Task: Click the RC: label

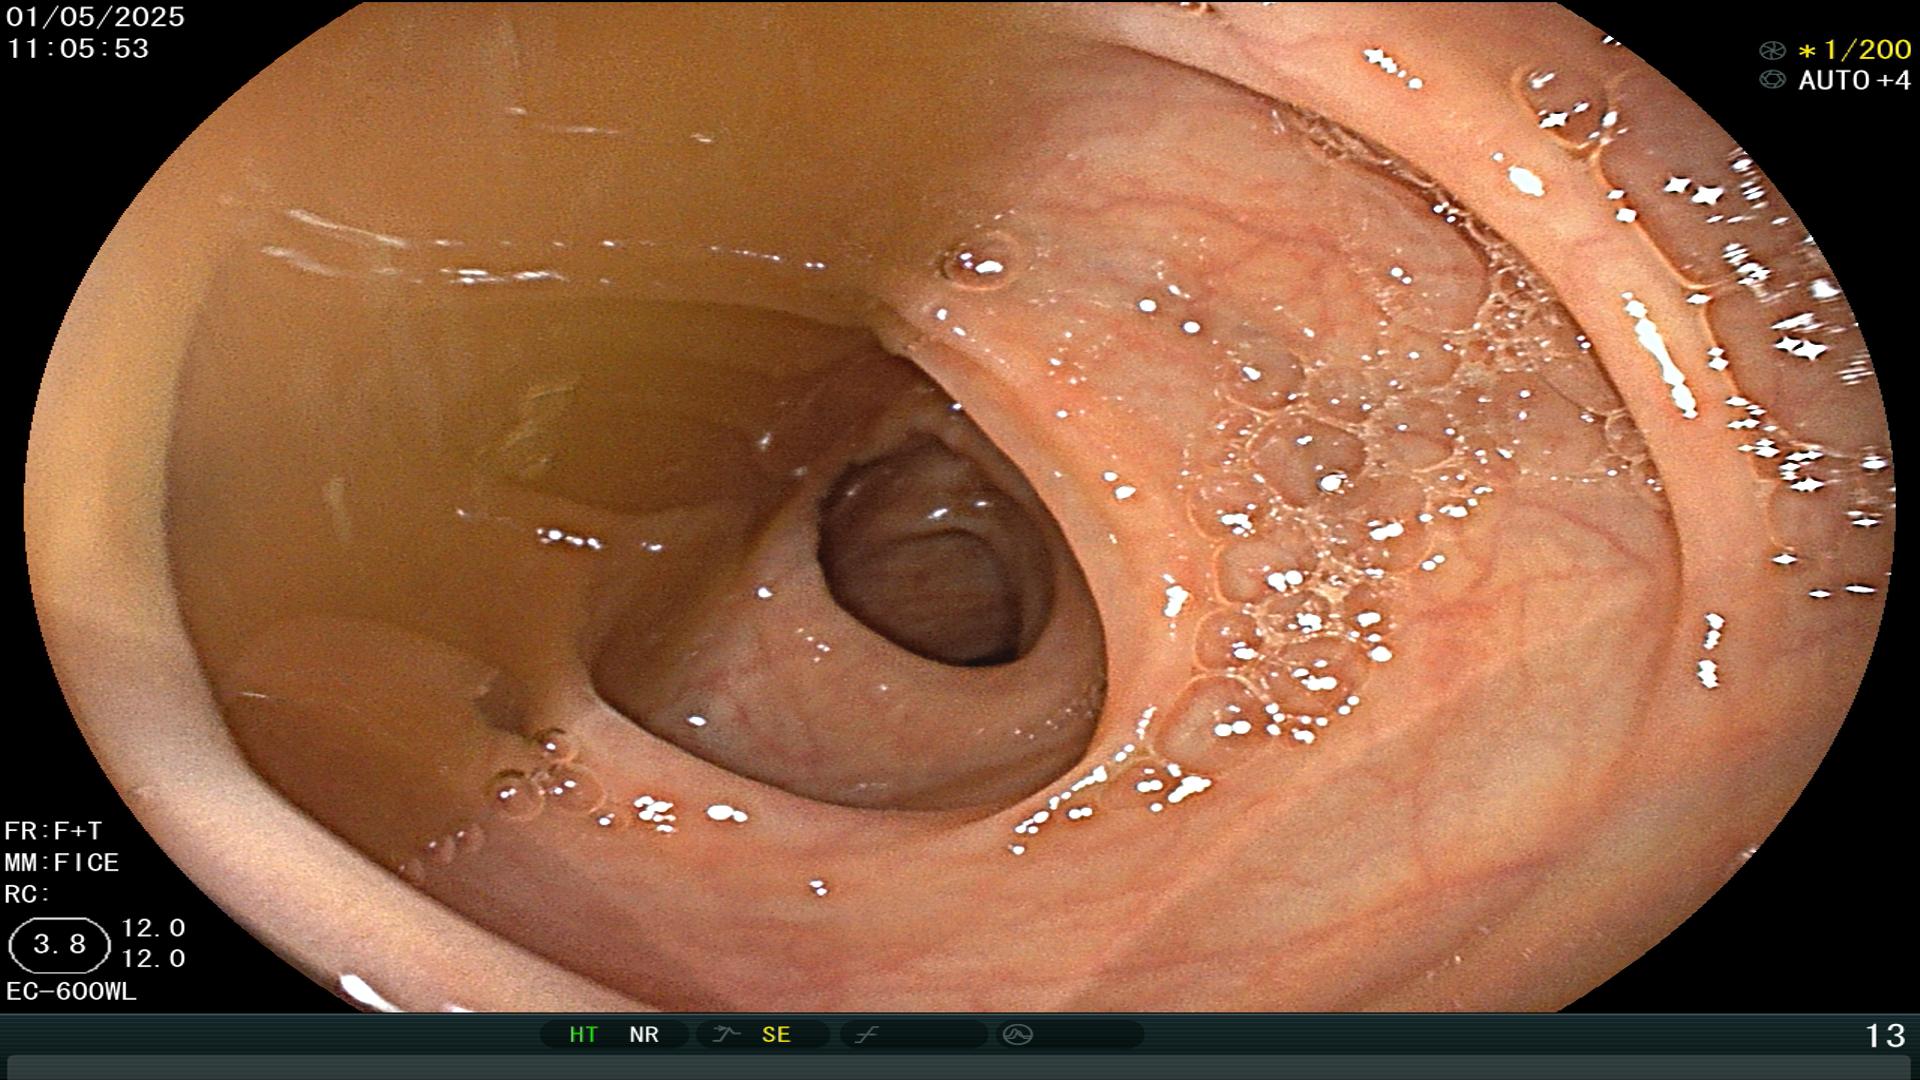Action: [27, 894]
